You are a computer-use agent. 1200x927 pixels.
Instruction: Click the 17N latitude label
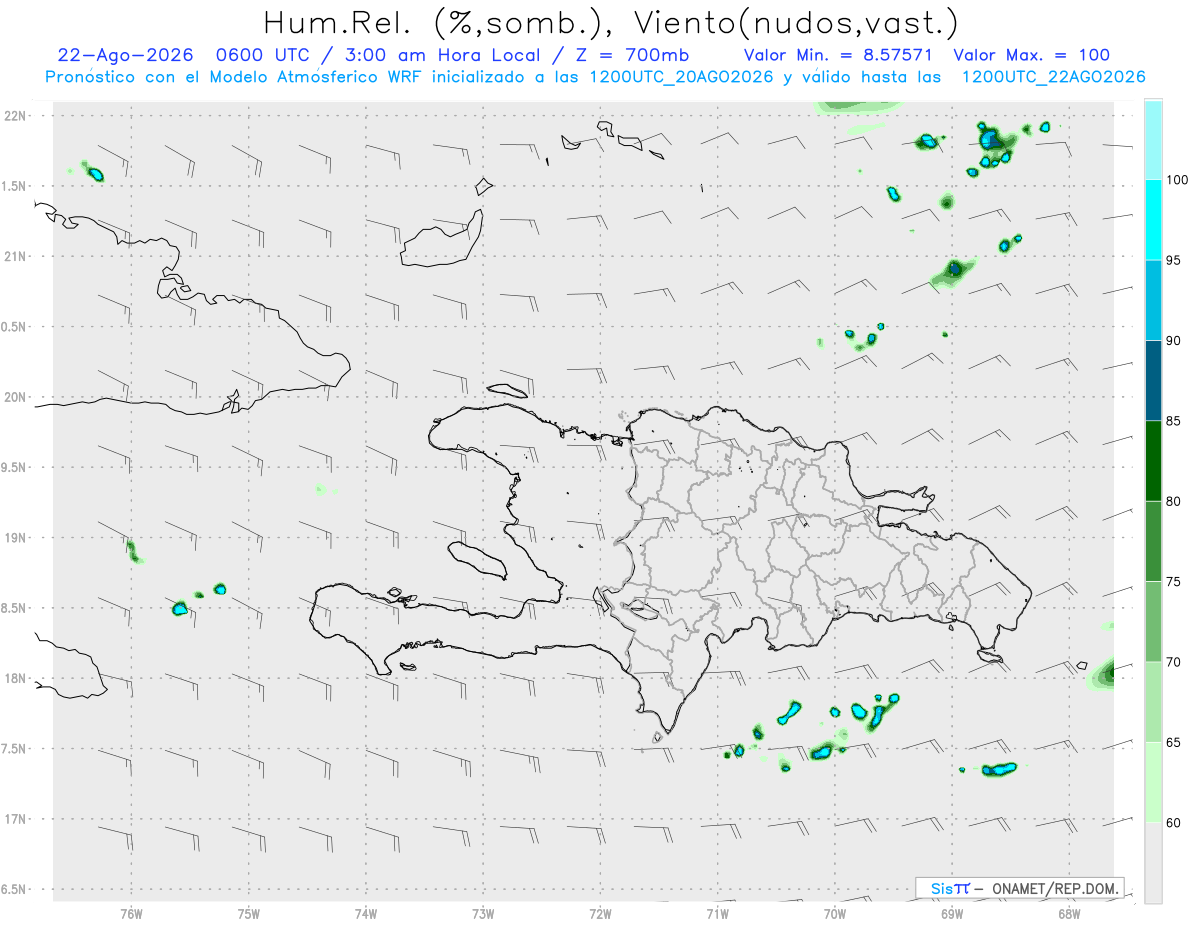tap(17, 819)
